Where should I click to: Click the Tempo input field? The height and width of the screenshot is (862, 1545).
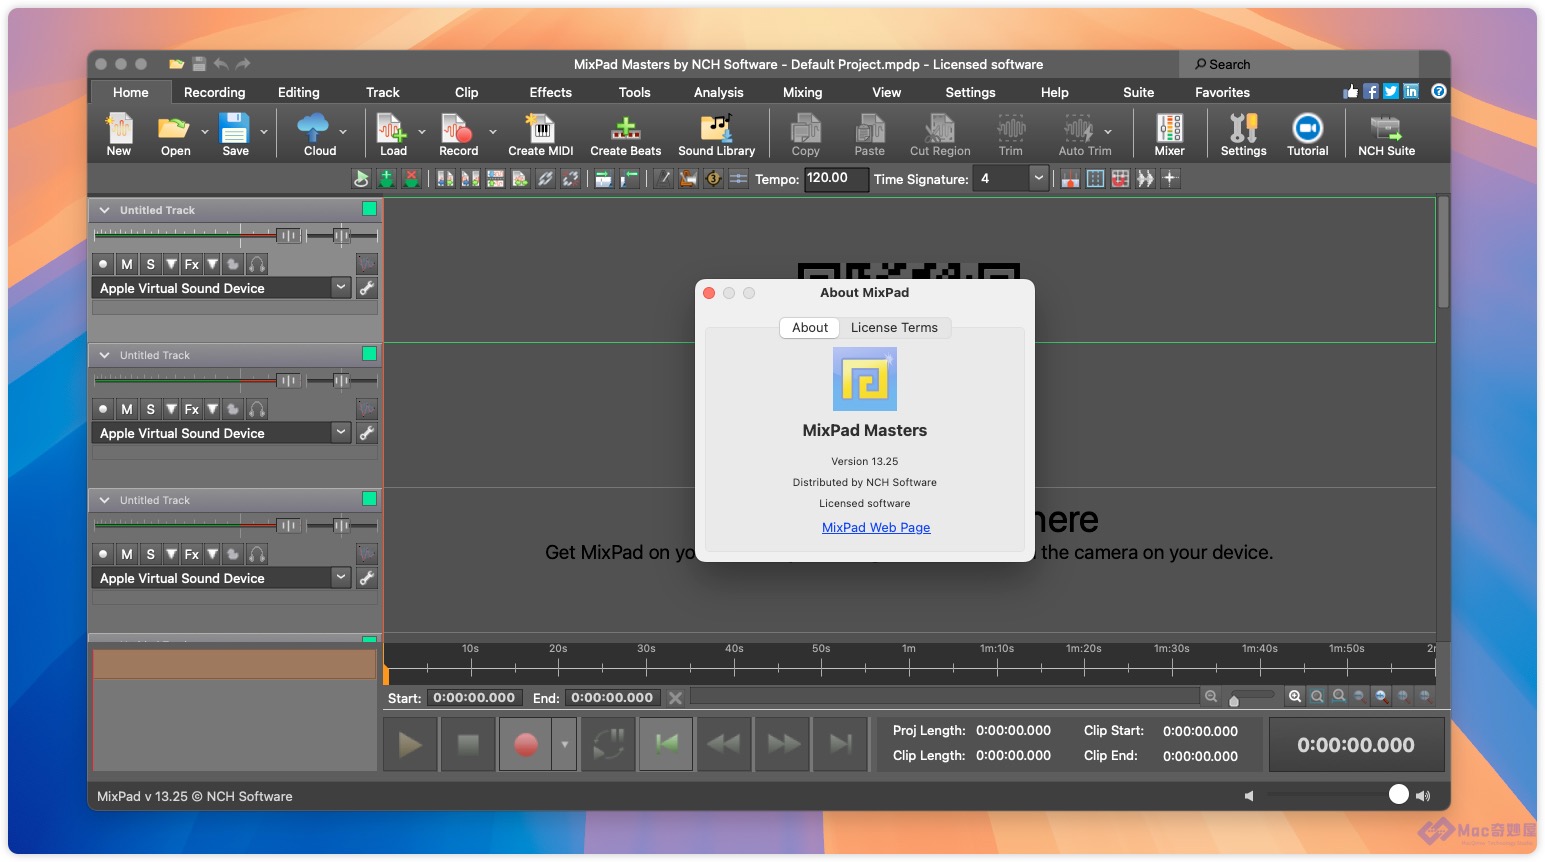click(x=835, y=178)
